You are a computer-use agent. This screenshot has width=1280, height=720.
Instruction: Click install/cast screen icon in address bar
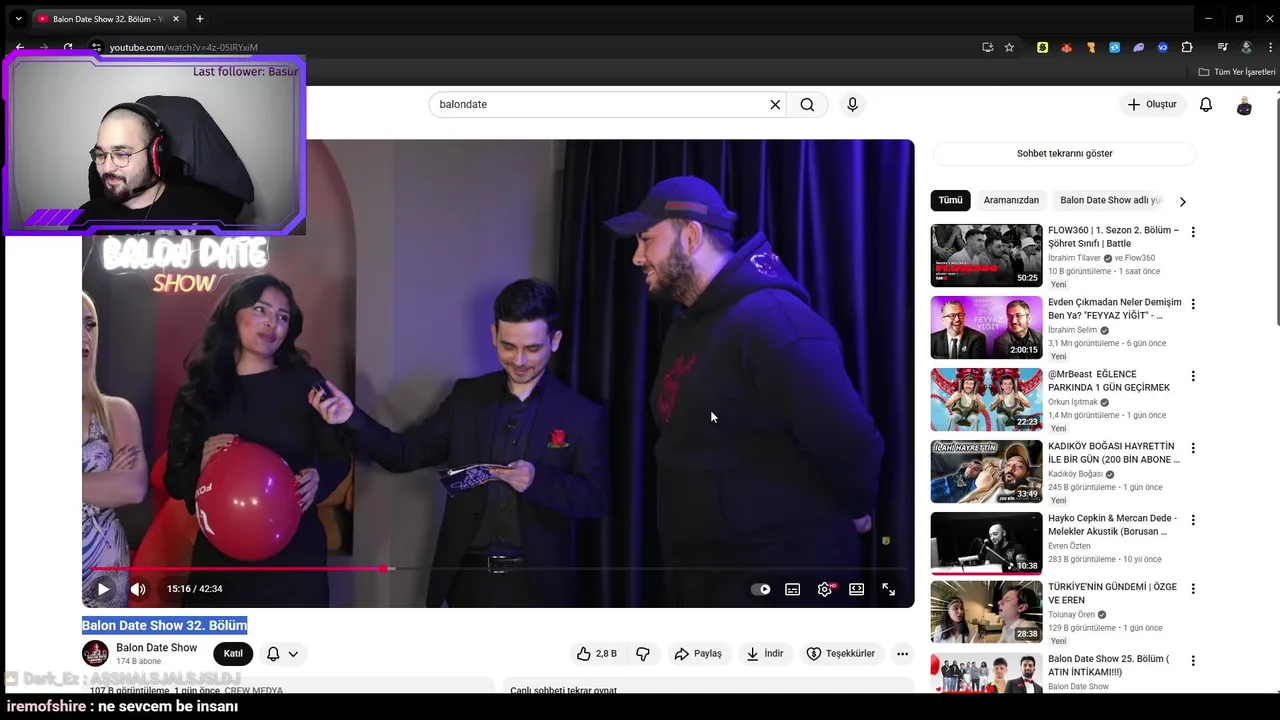tap(987, 47)
